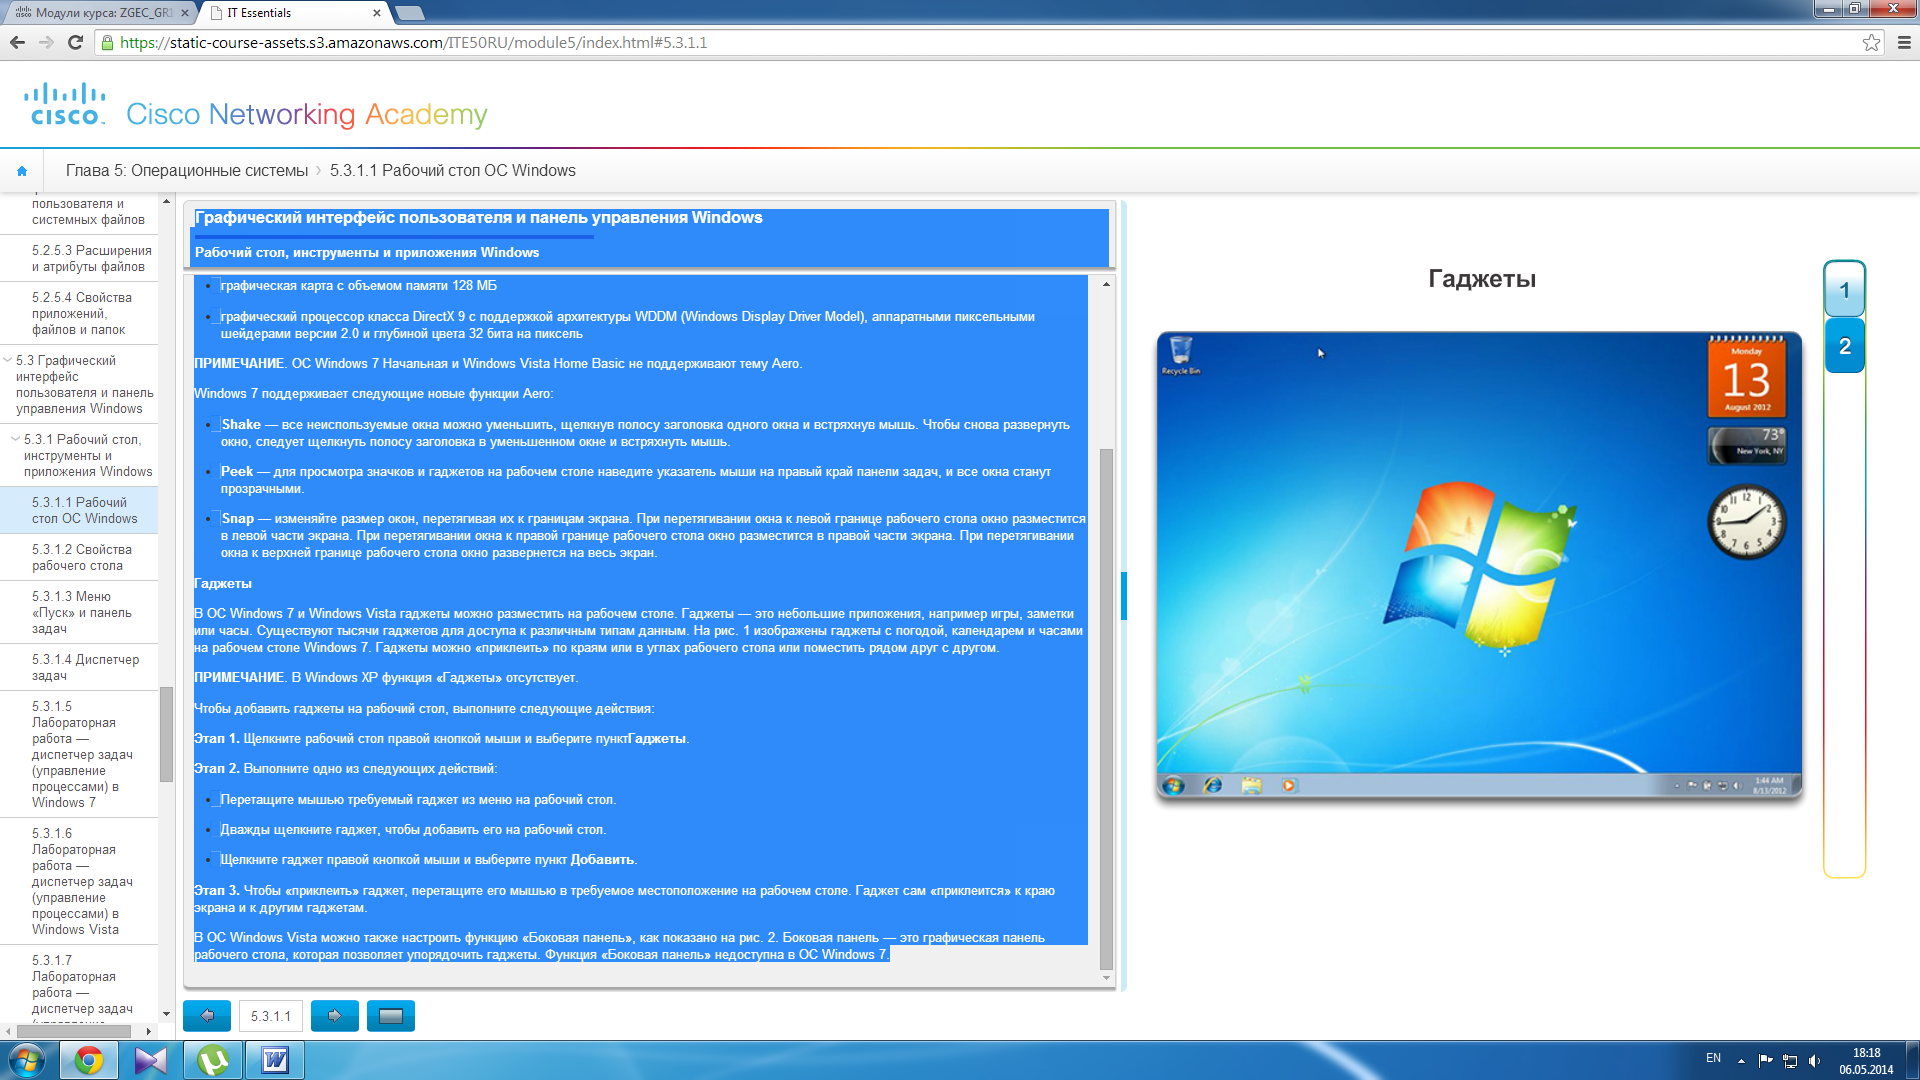Open the Windows Start button
This screenshot has height=1080, width=1920.
pos(26,1060)
